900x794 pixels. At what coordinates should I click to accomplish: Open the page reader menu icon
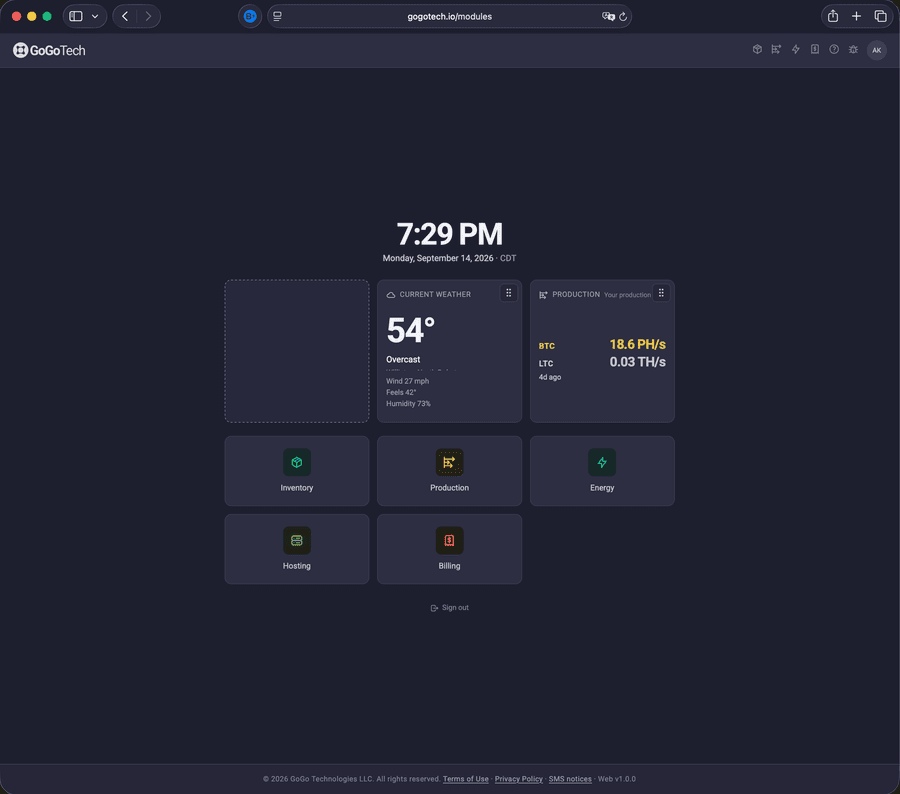(277, 16)
